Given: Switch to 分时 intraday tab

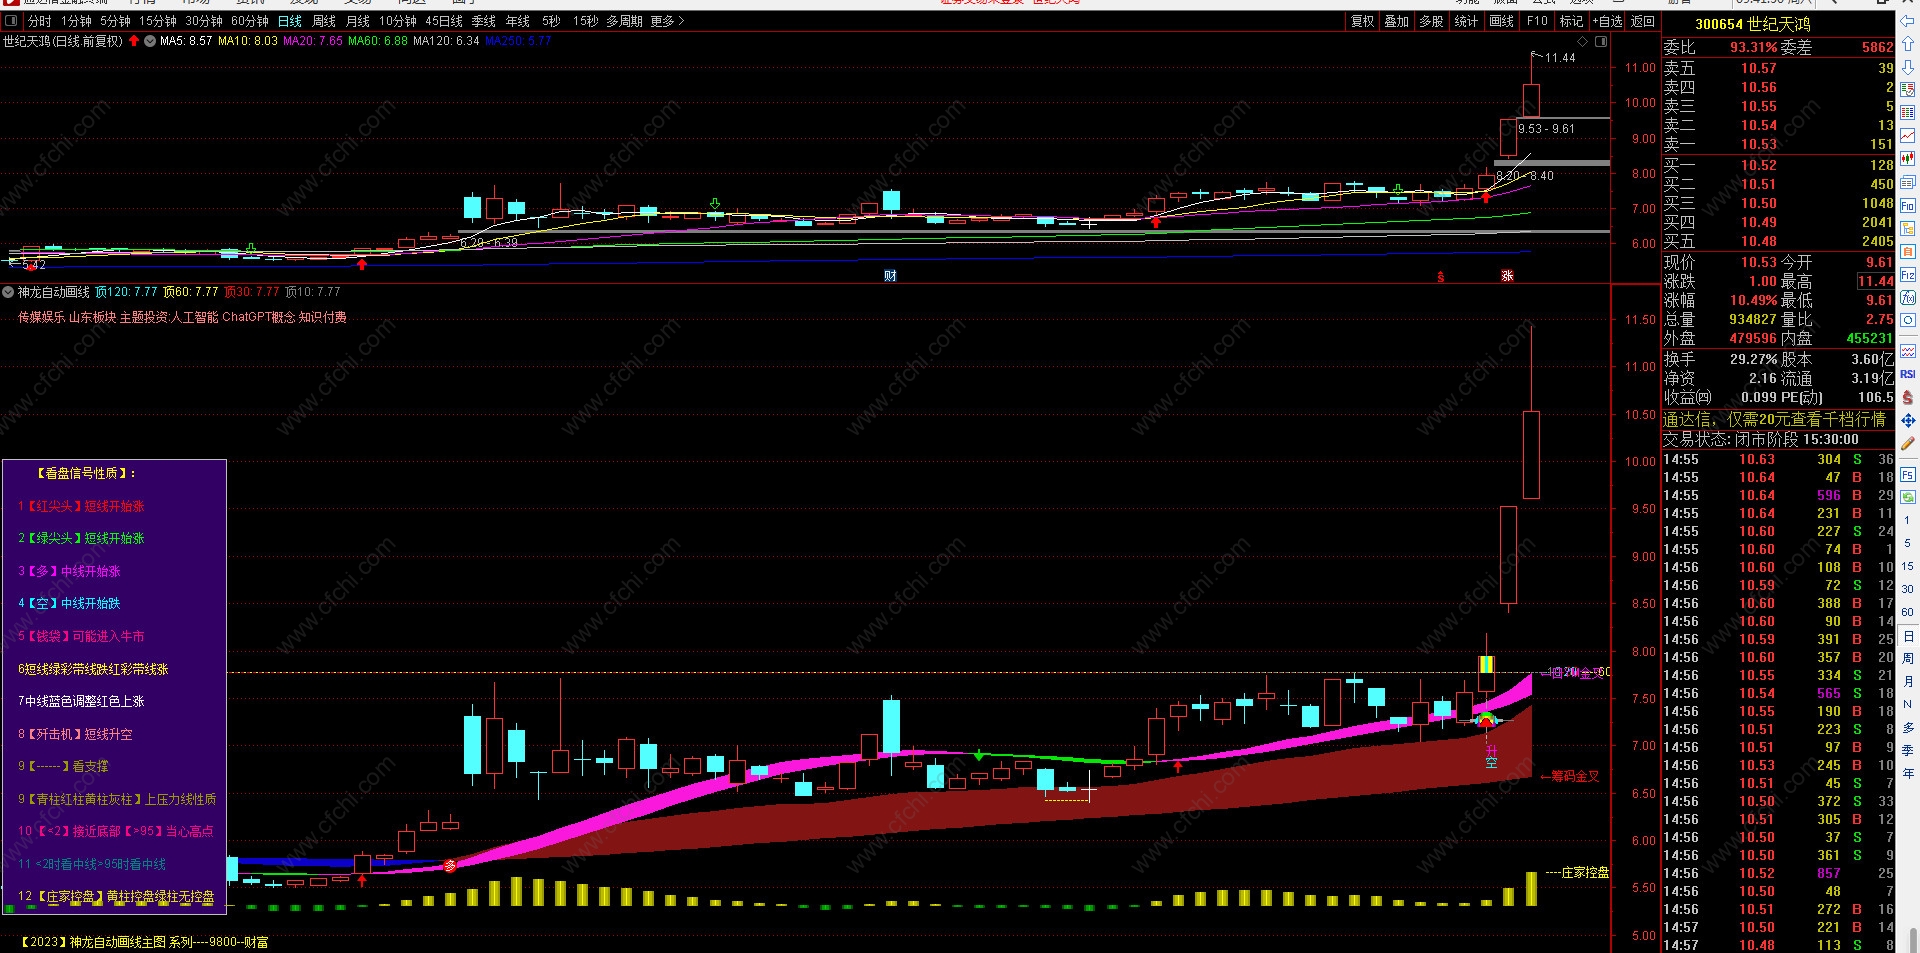Looking at the screenshot, I should click(39, 21).
